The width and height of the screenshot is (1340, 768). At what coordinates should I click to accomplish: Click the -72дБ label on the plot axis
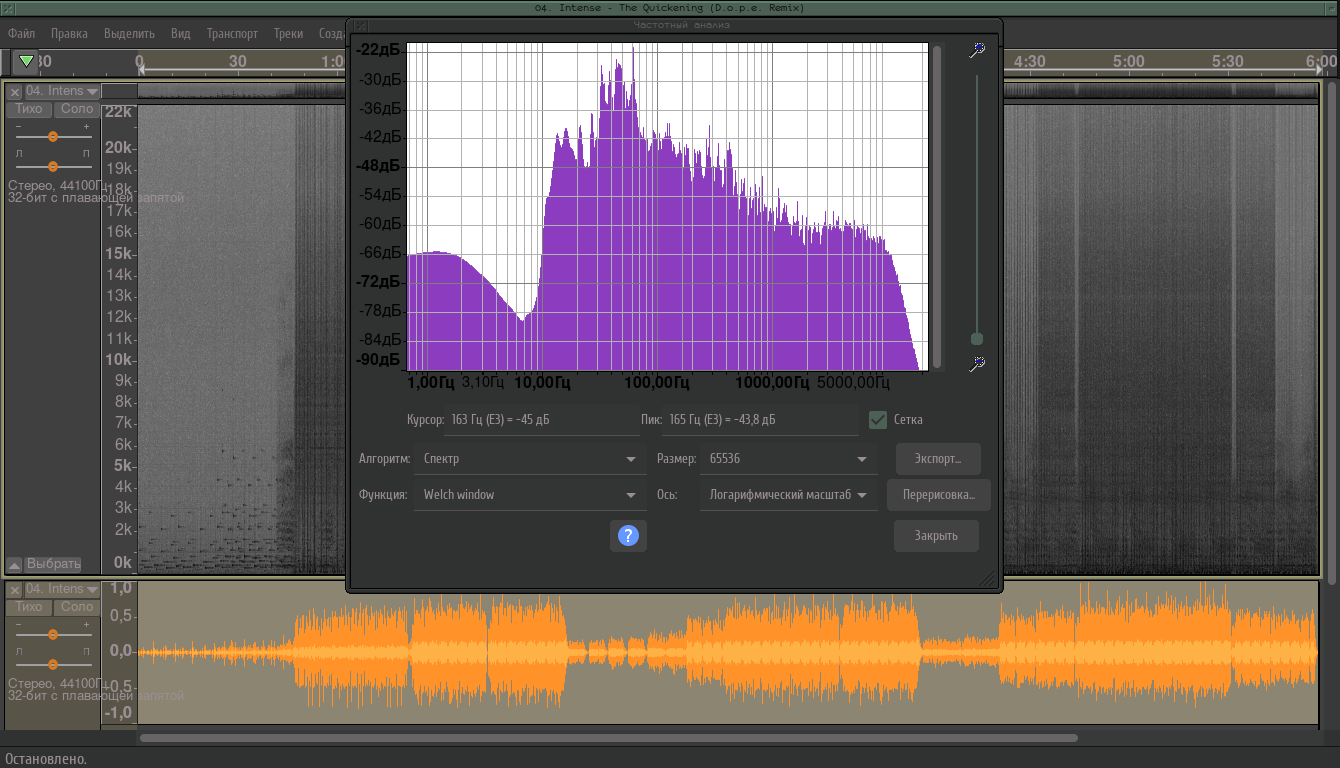[380, 282]
